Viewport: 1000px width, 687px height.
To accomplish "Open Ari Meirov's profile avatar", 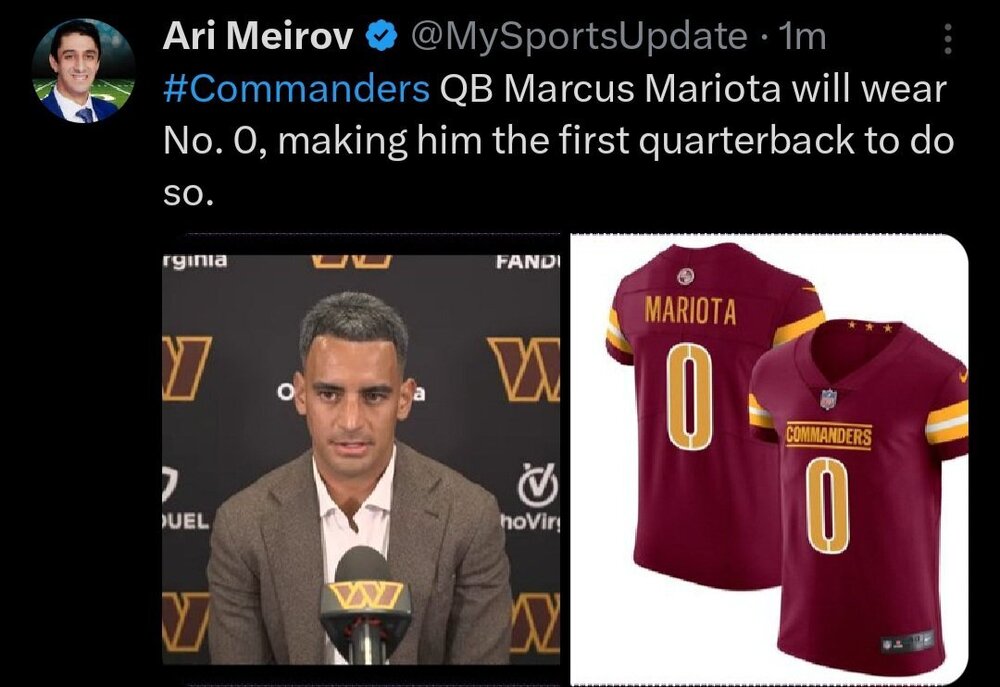I will 83,71.
